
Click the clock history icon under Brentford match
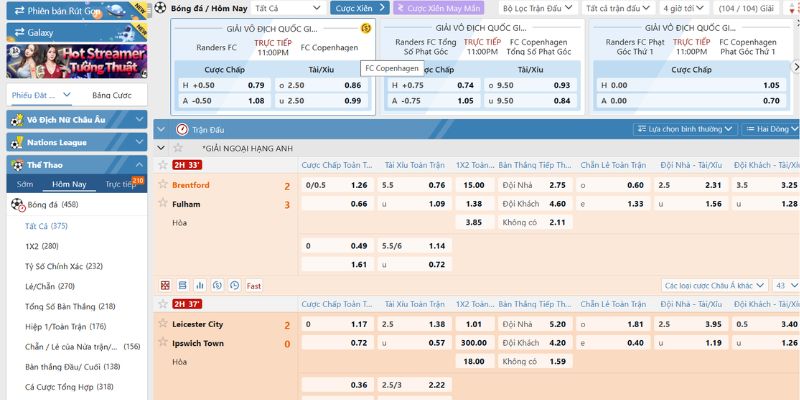click(x=235, y=286)
